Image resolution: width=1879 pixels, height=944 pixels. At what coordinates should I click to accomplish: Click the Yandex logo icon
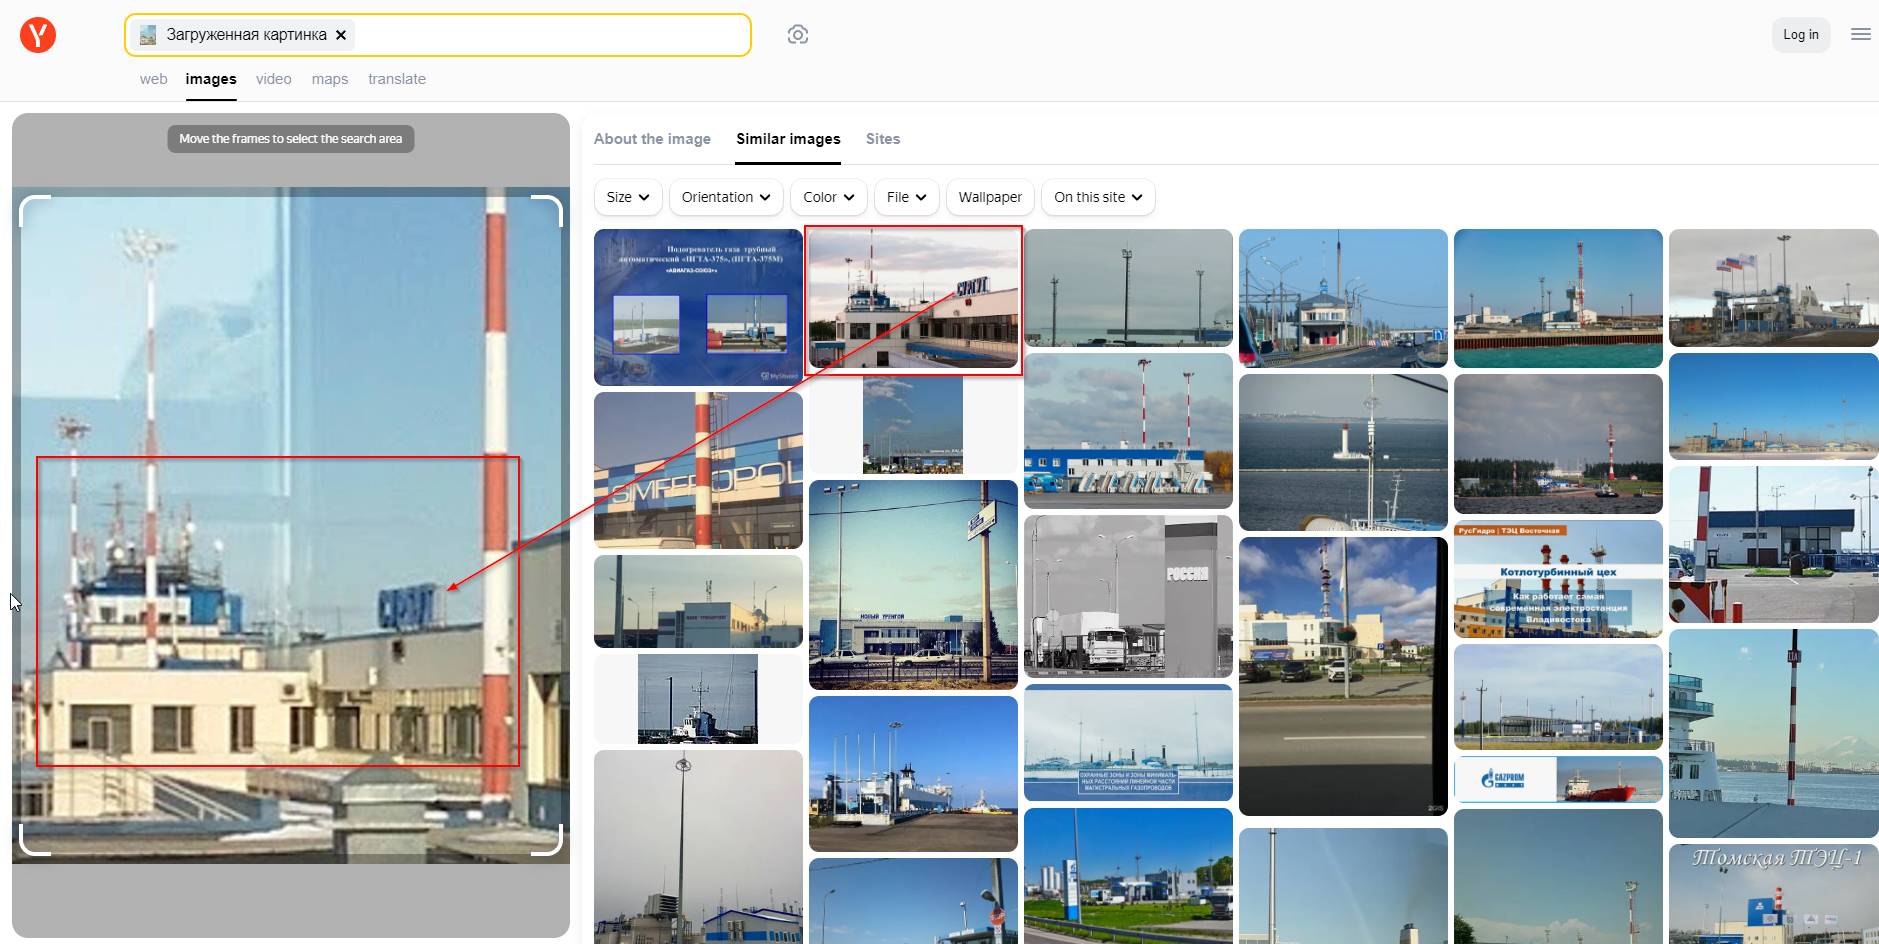[38, 35]
